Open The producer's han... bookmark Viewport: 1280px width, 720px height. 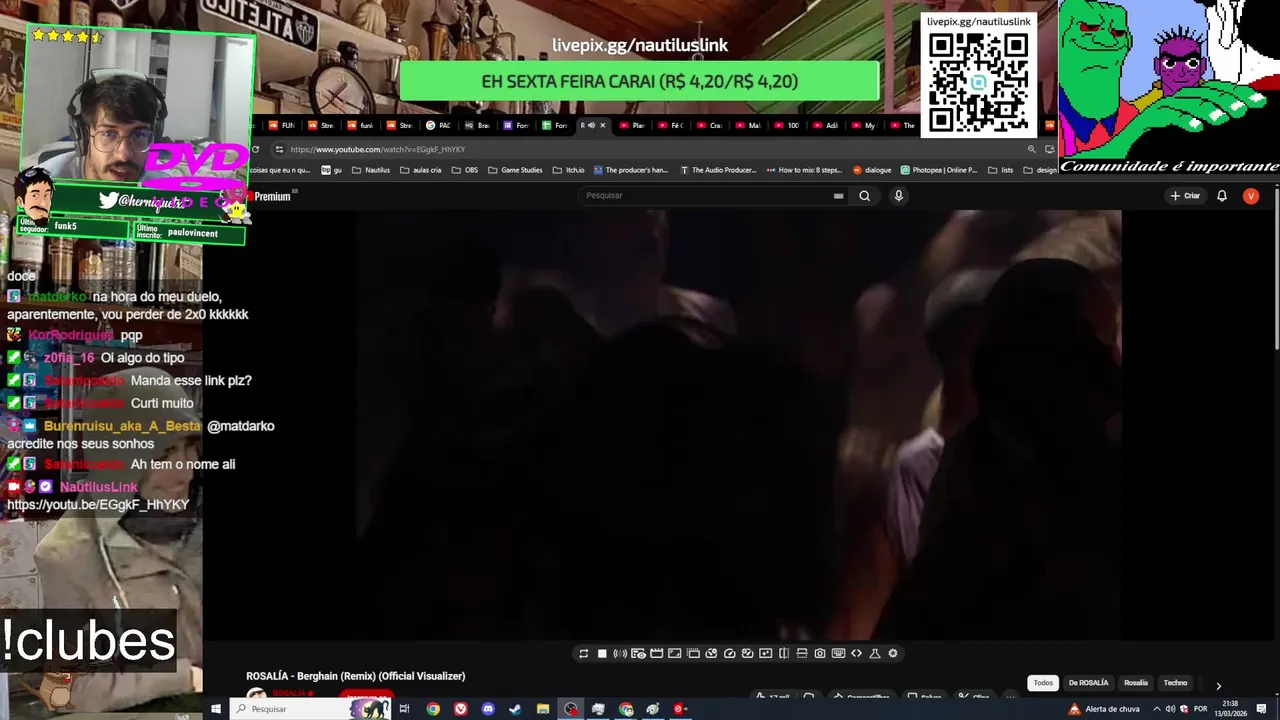[631, 170]
